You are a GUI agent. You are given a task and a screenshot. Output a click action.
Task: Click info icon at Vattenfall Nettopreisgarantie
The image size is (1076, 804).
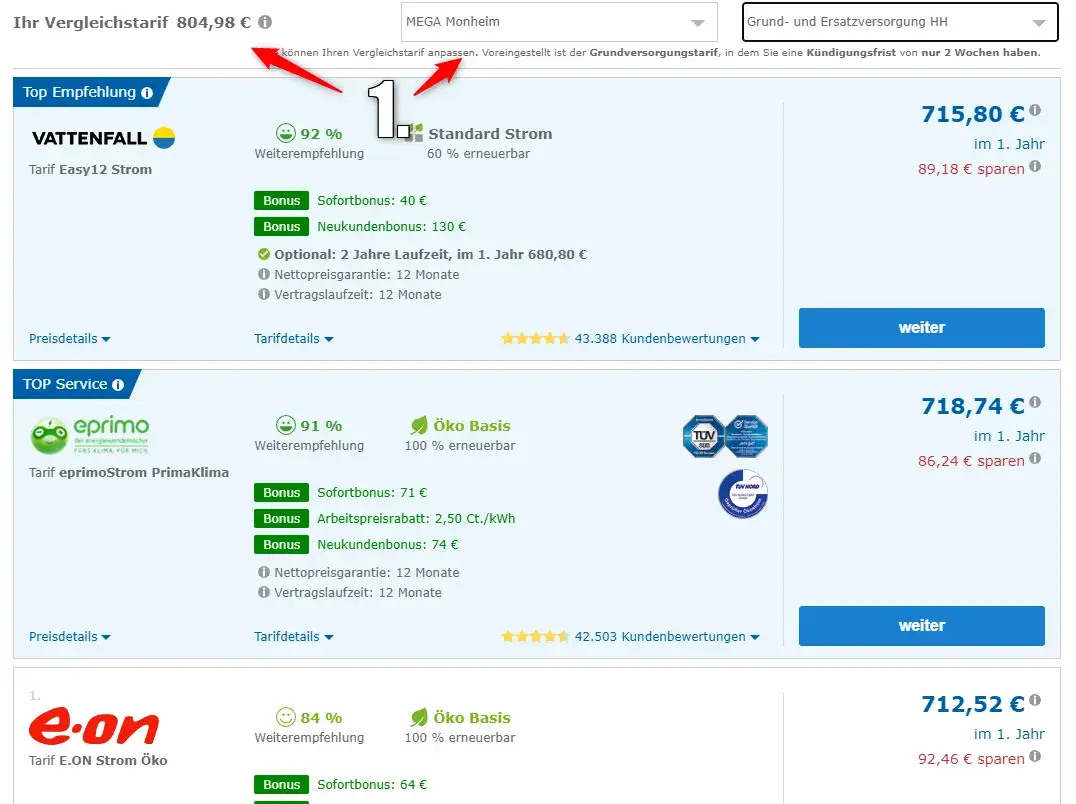coord(264,274)
